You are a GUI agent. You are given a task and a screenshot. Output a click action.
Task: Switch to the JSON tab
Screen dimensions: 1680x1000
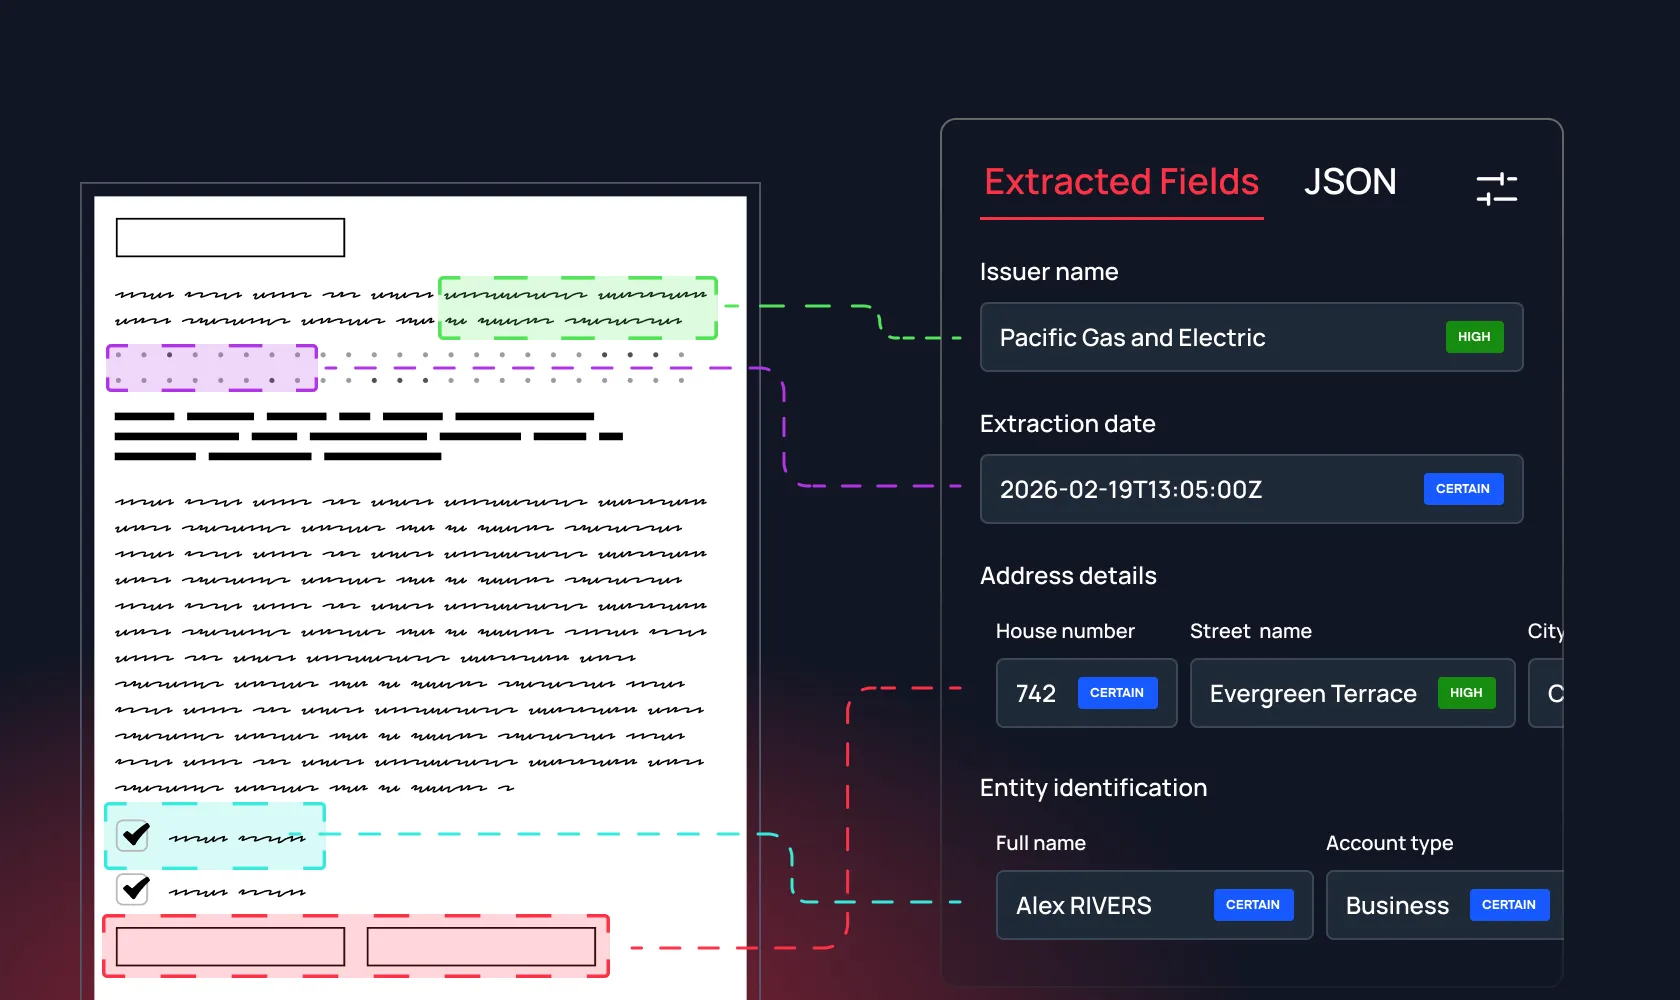(1350, 182)
